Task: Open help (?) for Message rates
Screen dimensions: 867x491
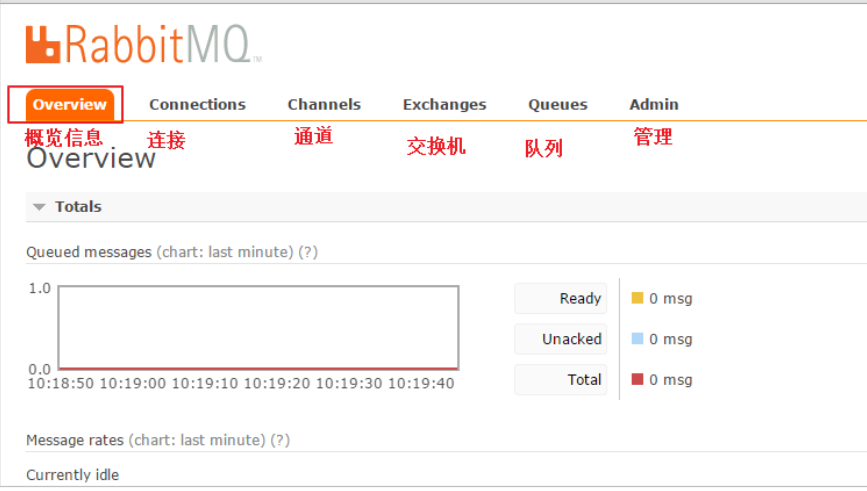Action: tap(280, 440)
